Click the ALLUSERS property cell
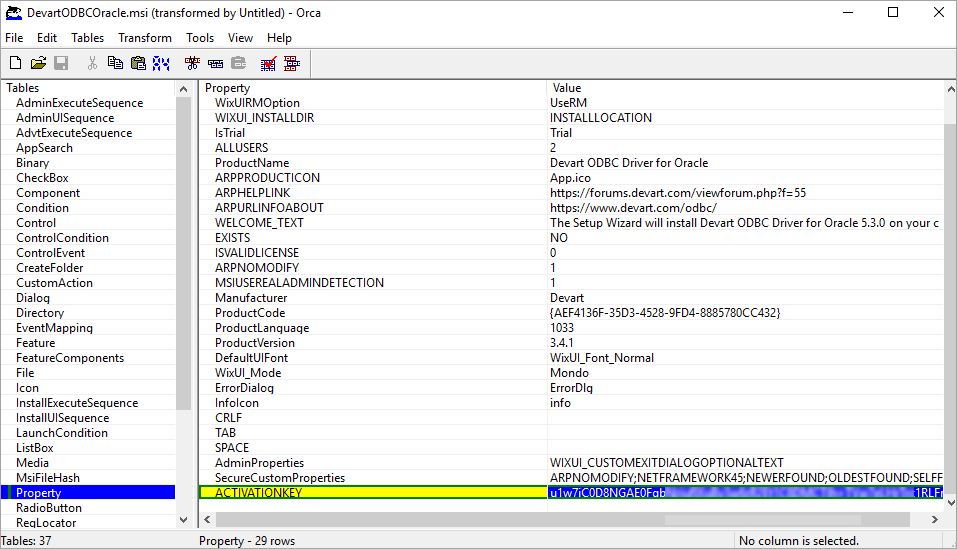Screen dimensions: 957x549 point(372,148)
